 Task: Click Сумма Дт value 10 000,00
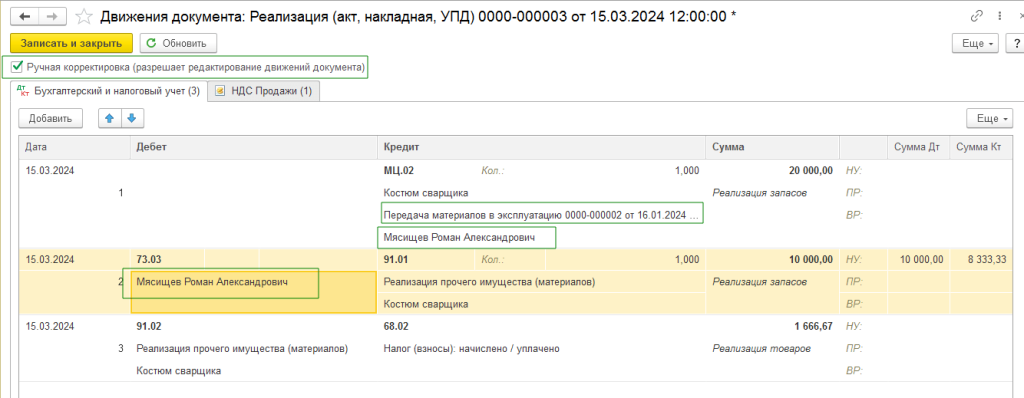tap(920, 259)
